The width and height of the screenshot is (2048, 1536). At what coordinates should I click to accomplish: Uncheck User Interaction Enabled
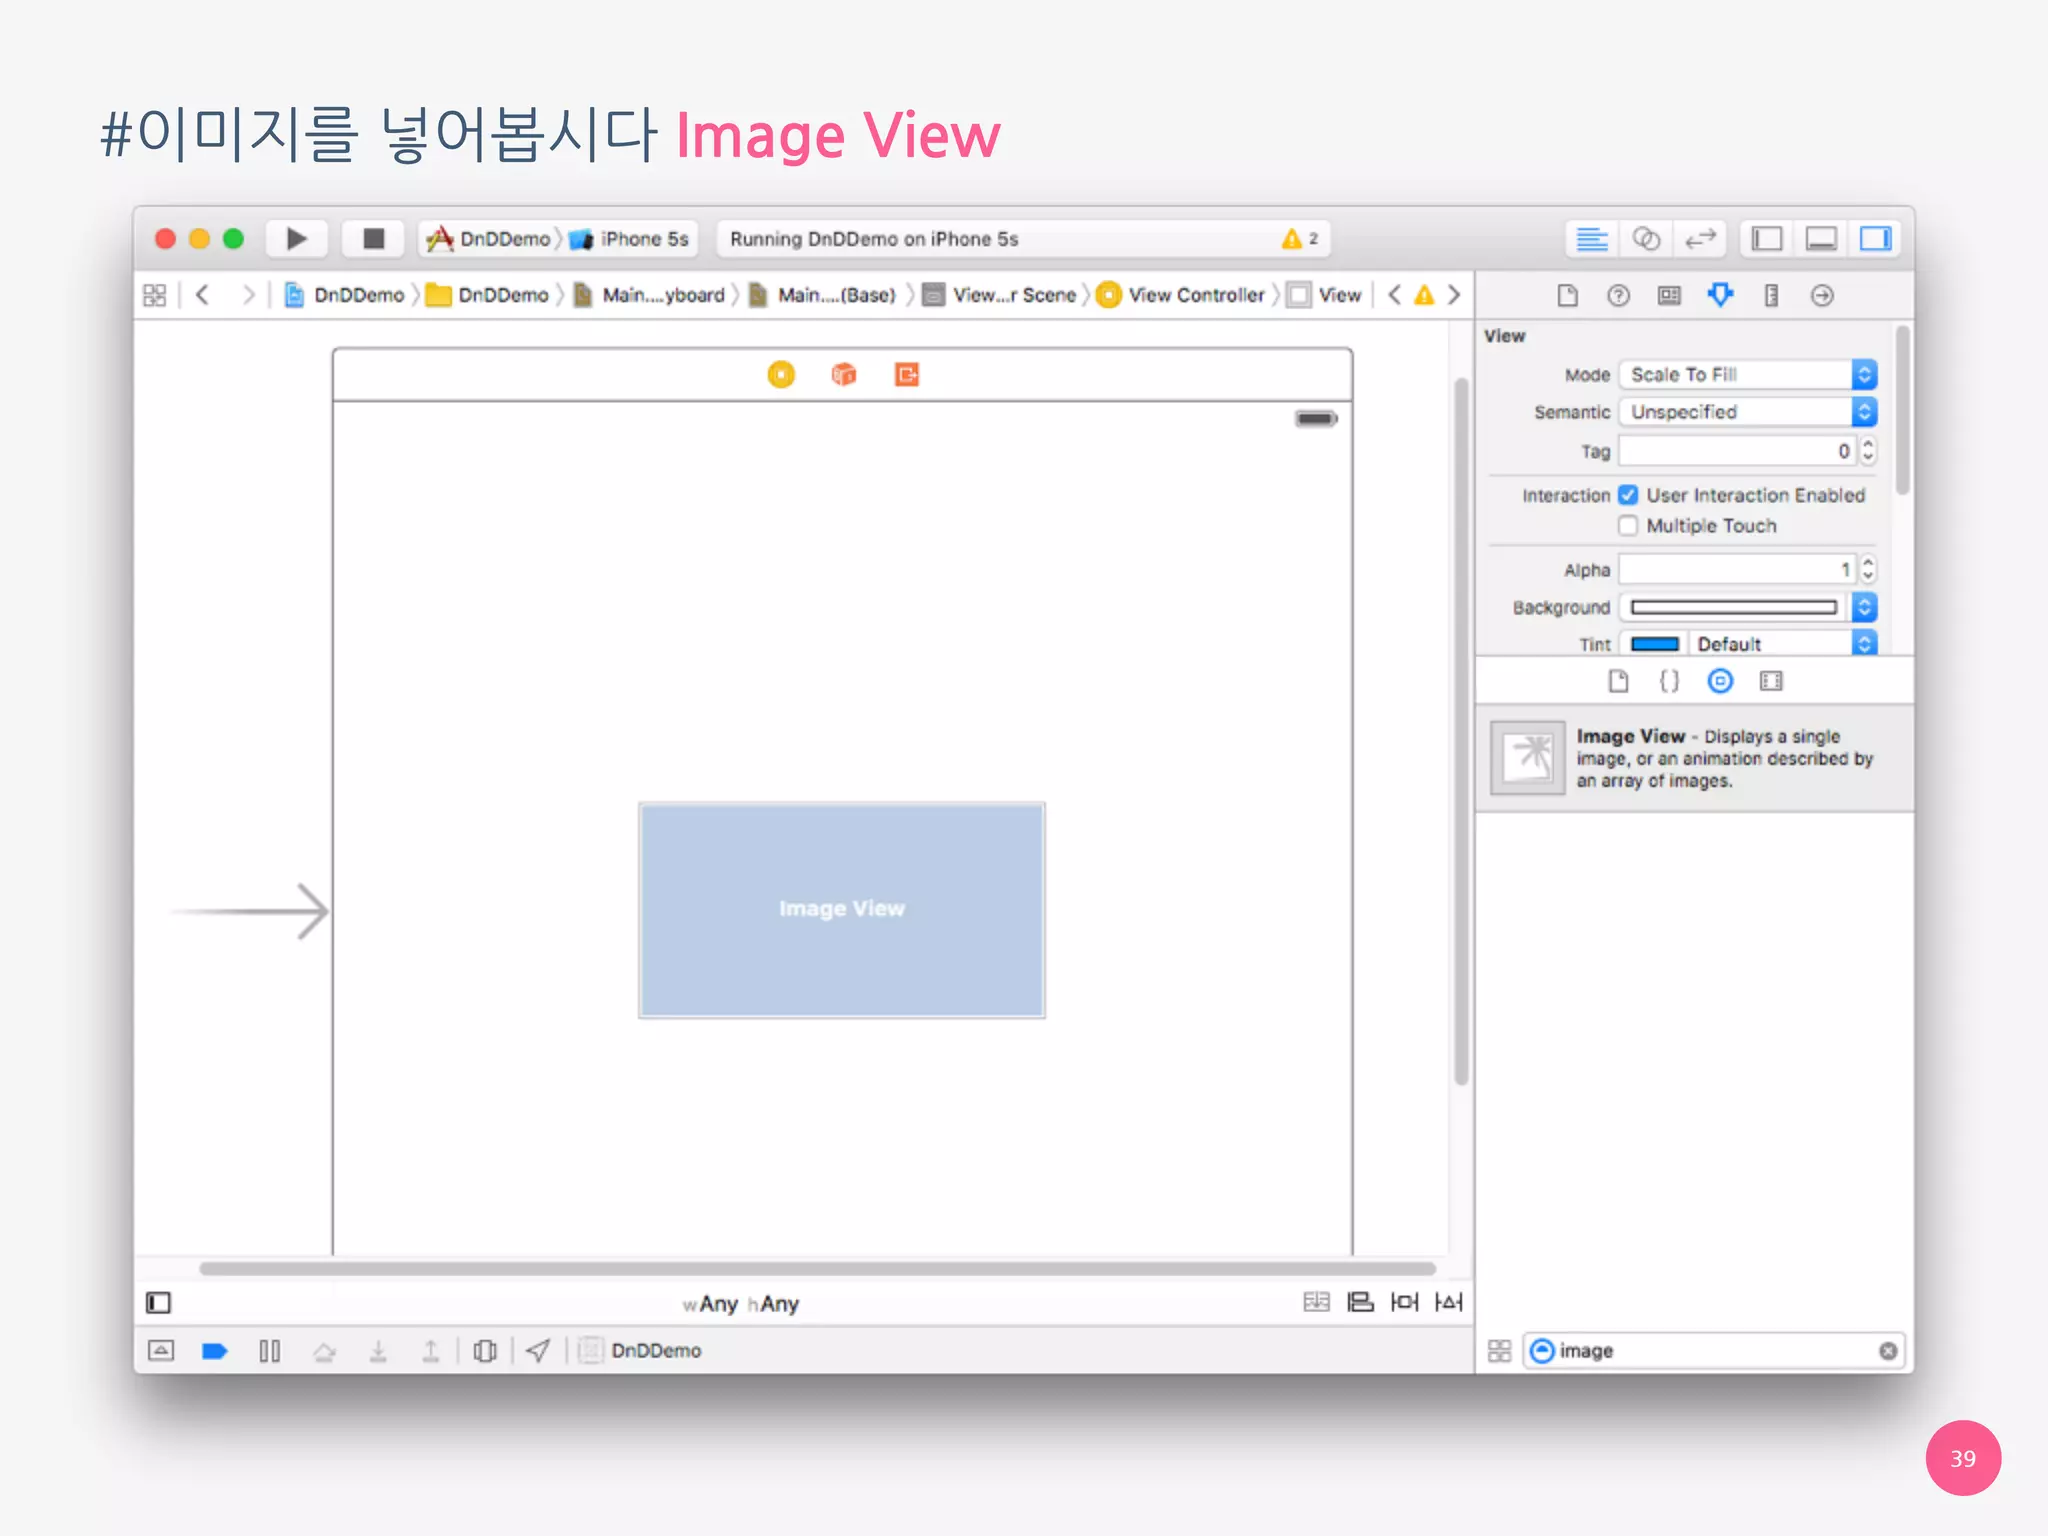point(1628,495)
